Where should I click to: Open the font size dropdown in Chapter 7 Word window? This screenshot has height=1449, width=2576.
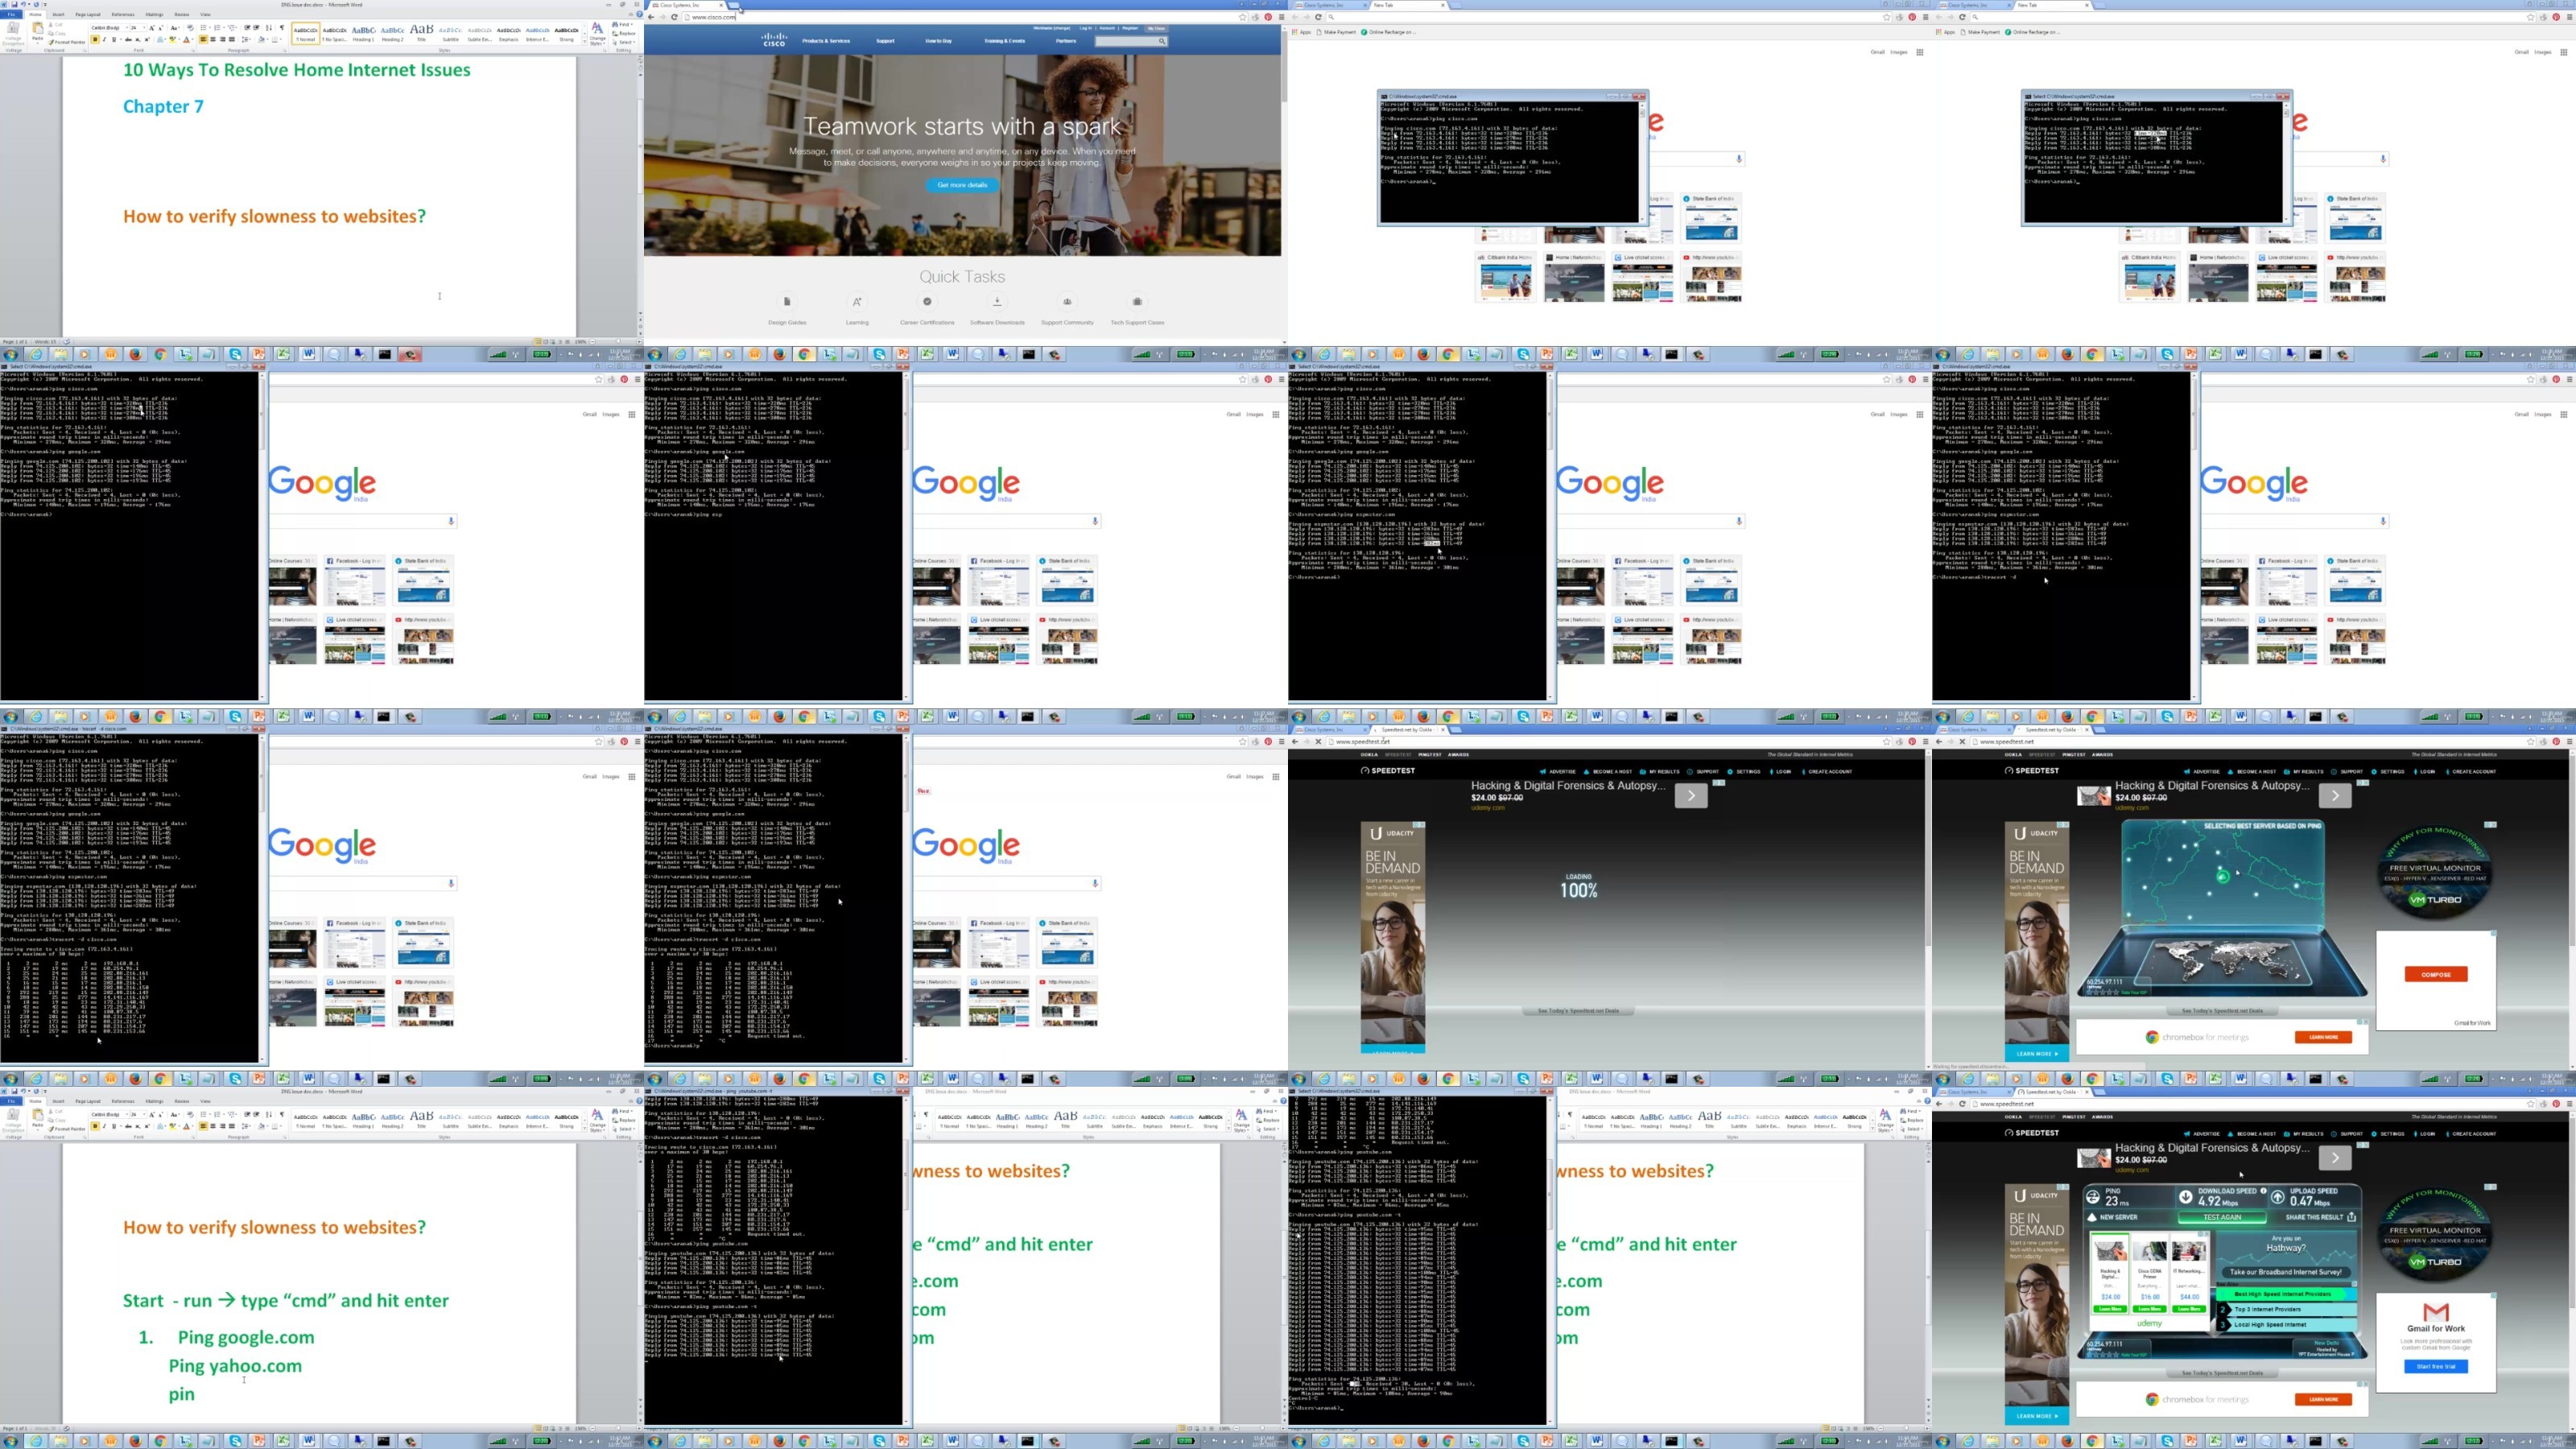click(144, 28)
